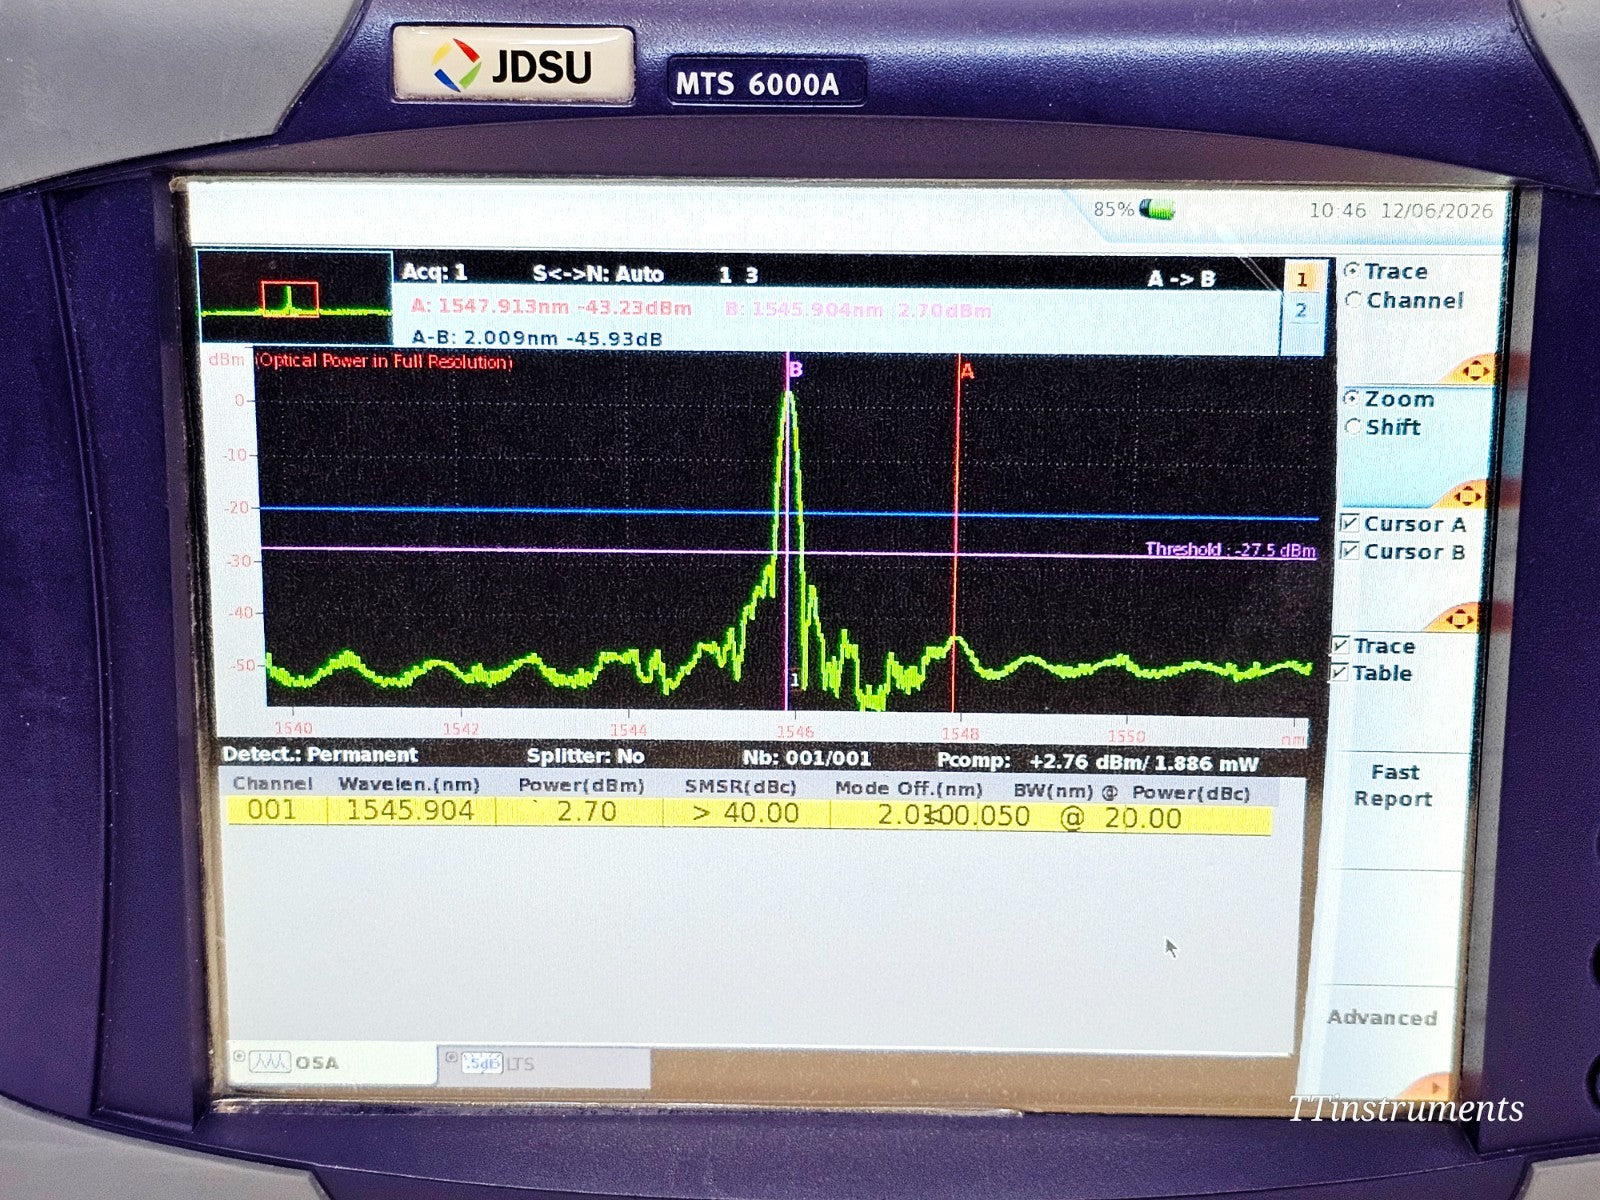Click the cursor A readout 1547.913nm
Image resolution: width=1600 pixels, height=1200 pixels.
pyautogui.click(x=551, y=308)
